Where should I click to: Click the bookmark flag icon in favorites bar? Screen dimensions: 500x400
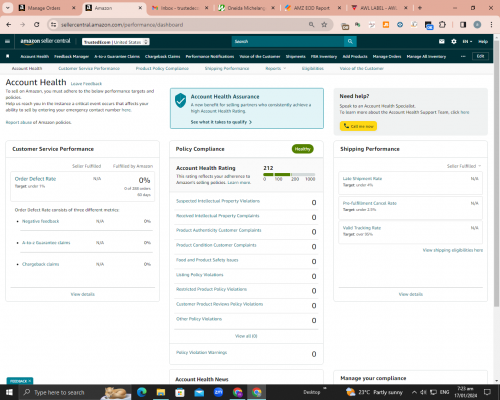8,56
